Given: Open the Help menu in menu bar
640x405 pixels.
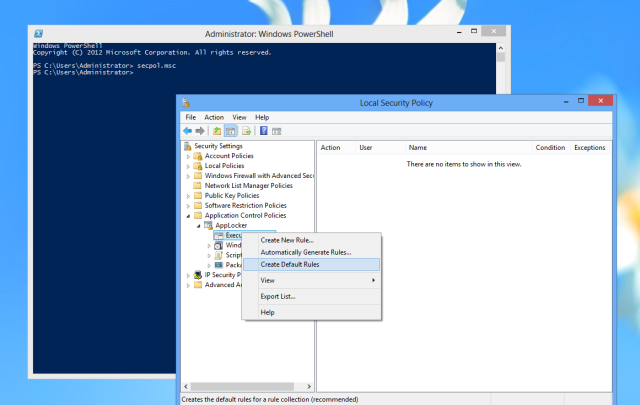Looking at the screenshot, I should point(262,117).
